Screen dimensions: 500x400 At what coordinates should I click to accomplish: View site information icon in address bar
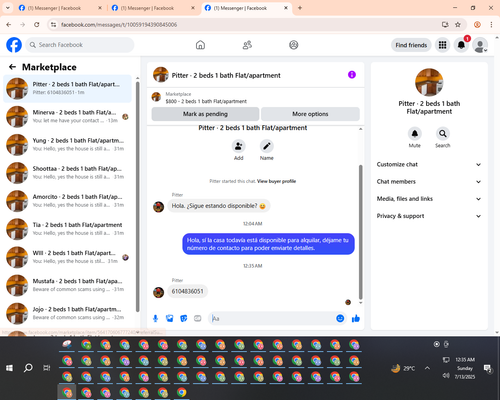coord(53,25)
